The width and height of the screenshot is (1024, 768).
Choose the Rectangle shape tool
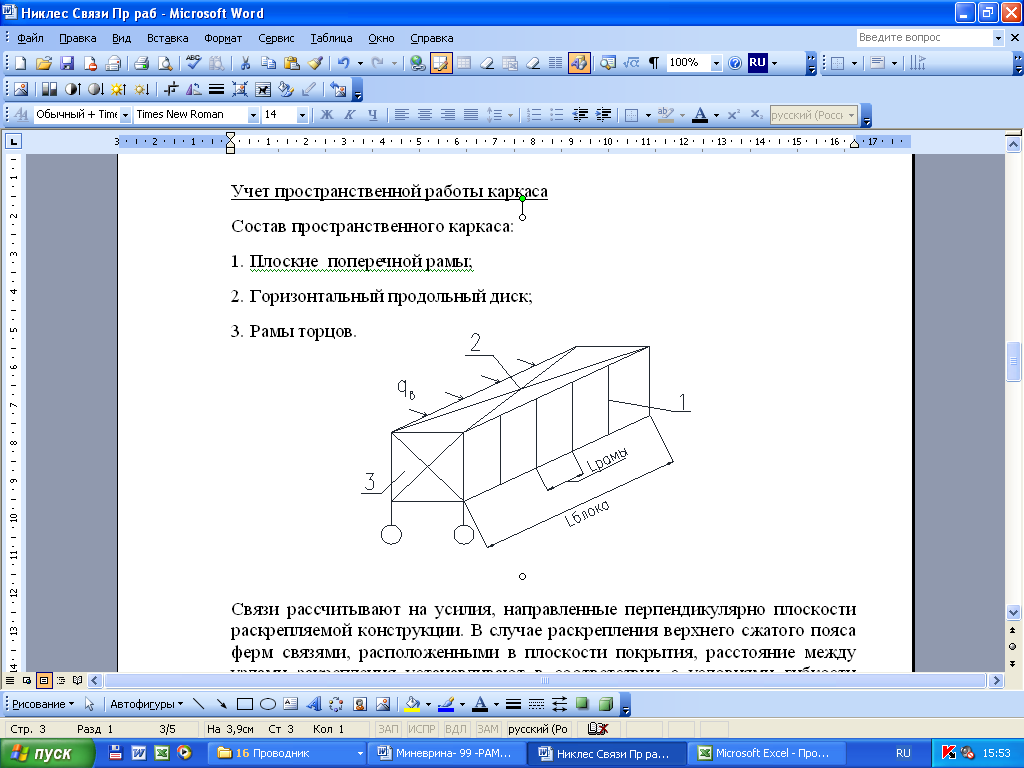point(245,704)
